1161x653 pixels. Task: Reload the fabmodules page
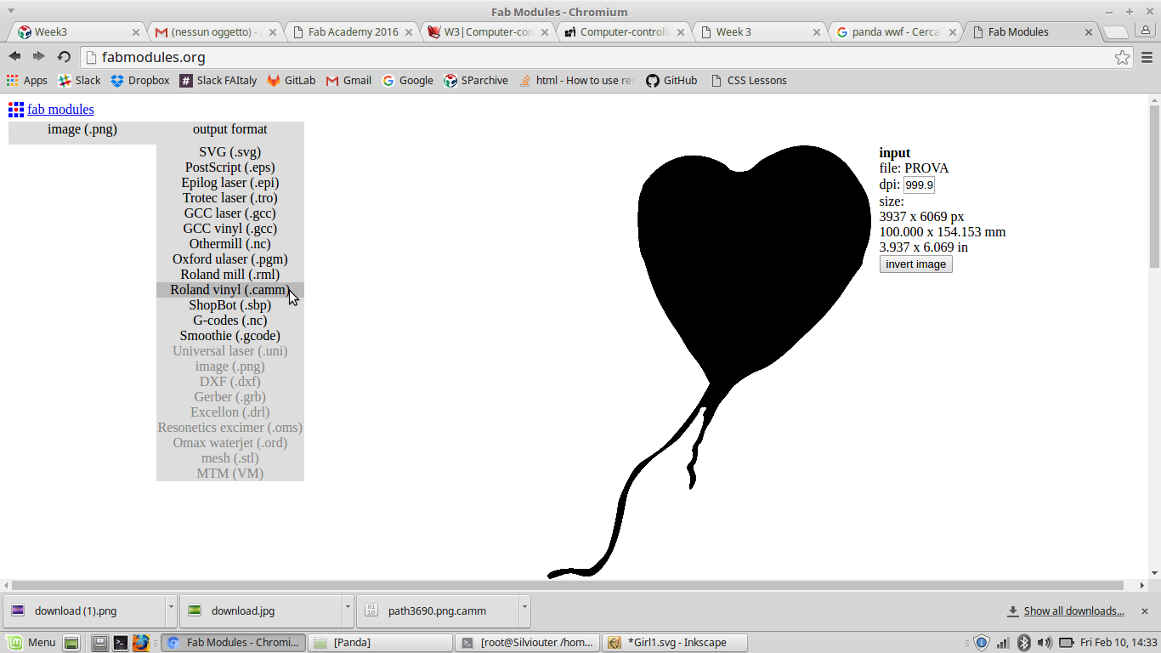(64, 56)
